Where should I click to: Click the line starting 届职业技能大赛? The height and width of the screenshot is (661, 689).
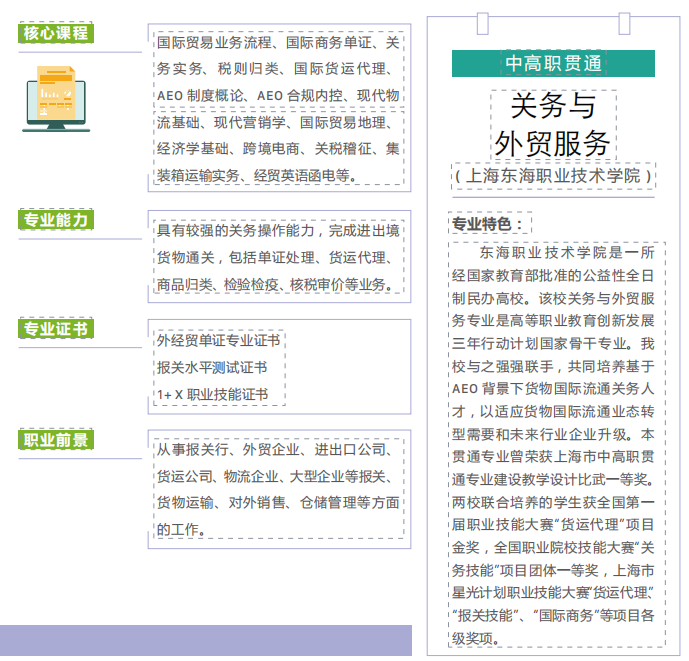pos(553,524)
